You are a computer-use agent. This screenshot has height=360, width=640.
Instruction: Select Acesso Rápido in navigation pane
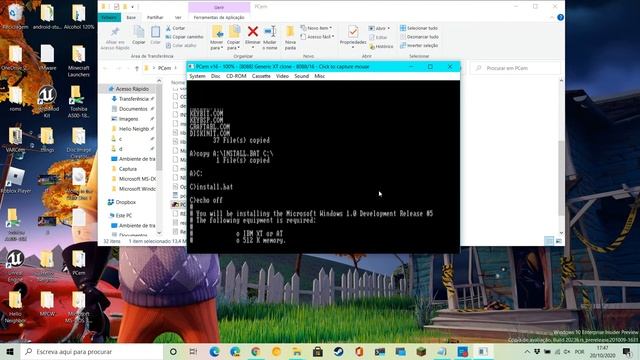coord(129,89)
